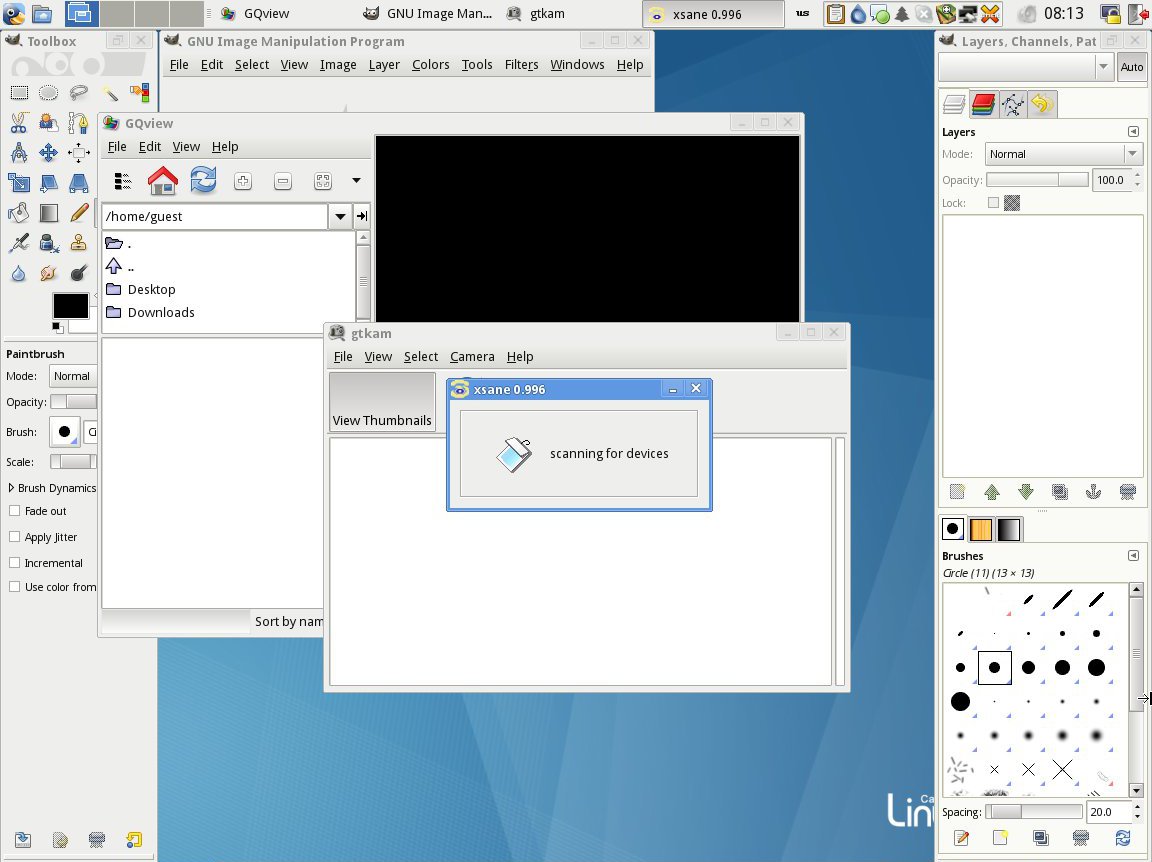This screenshot has height=862, width=1152.
Task: Open the Layers Mode dropdown
Action: 1063,154
